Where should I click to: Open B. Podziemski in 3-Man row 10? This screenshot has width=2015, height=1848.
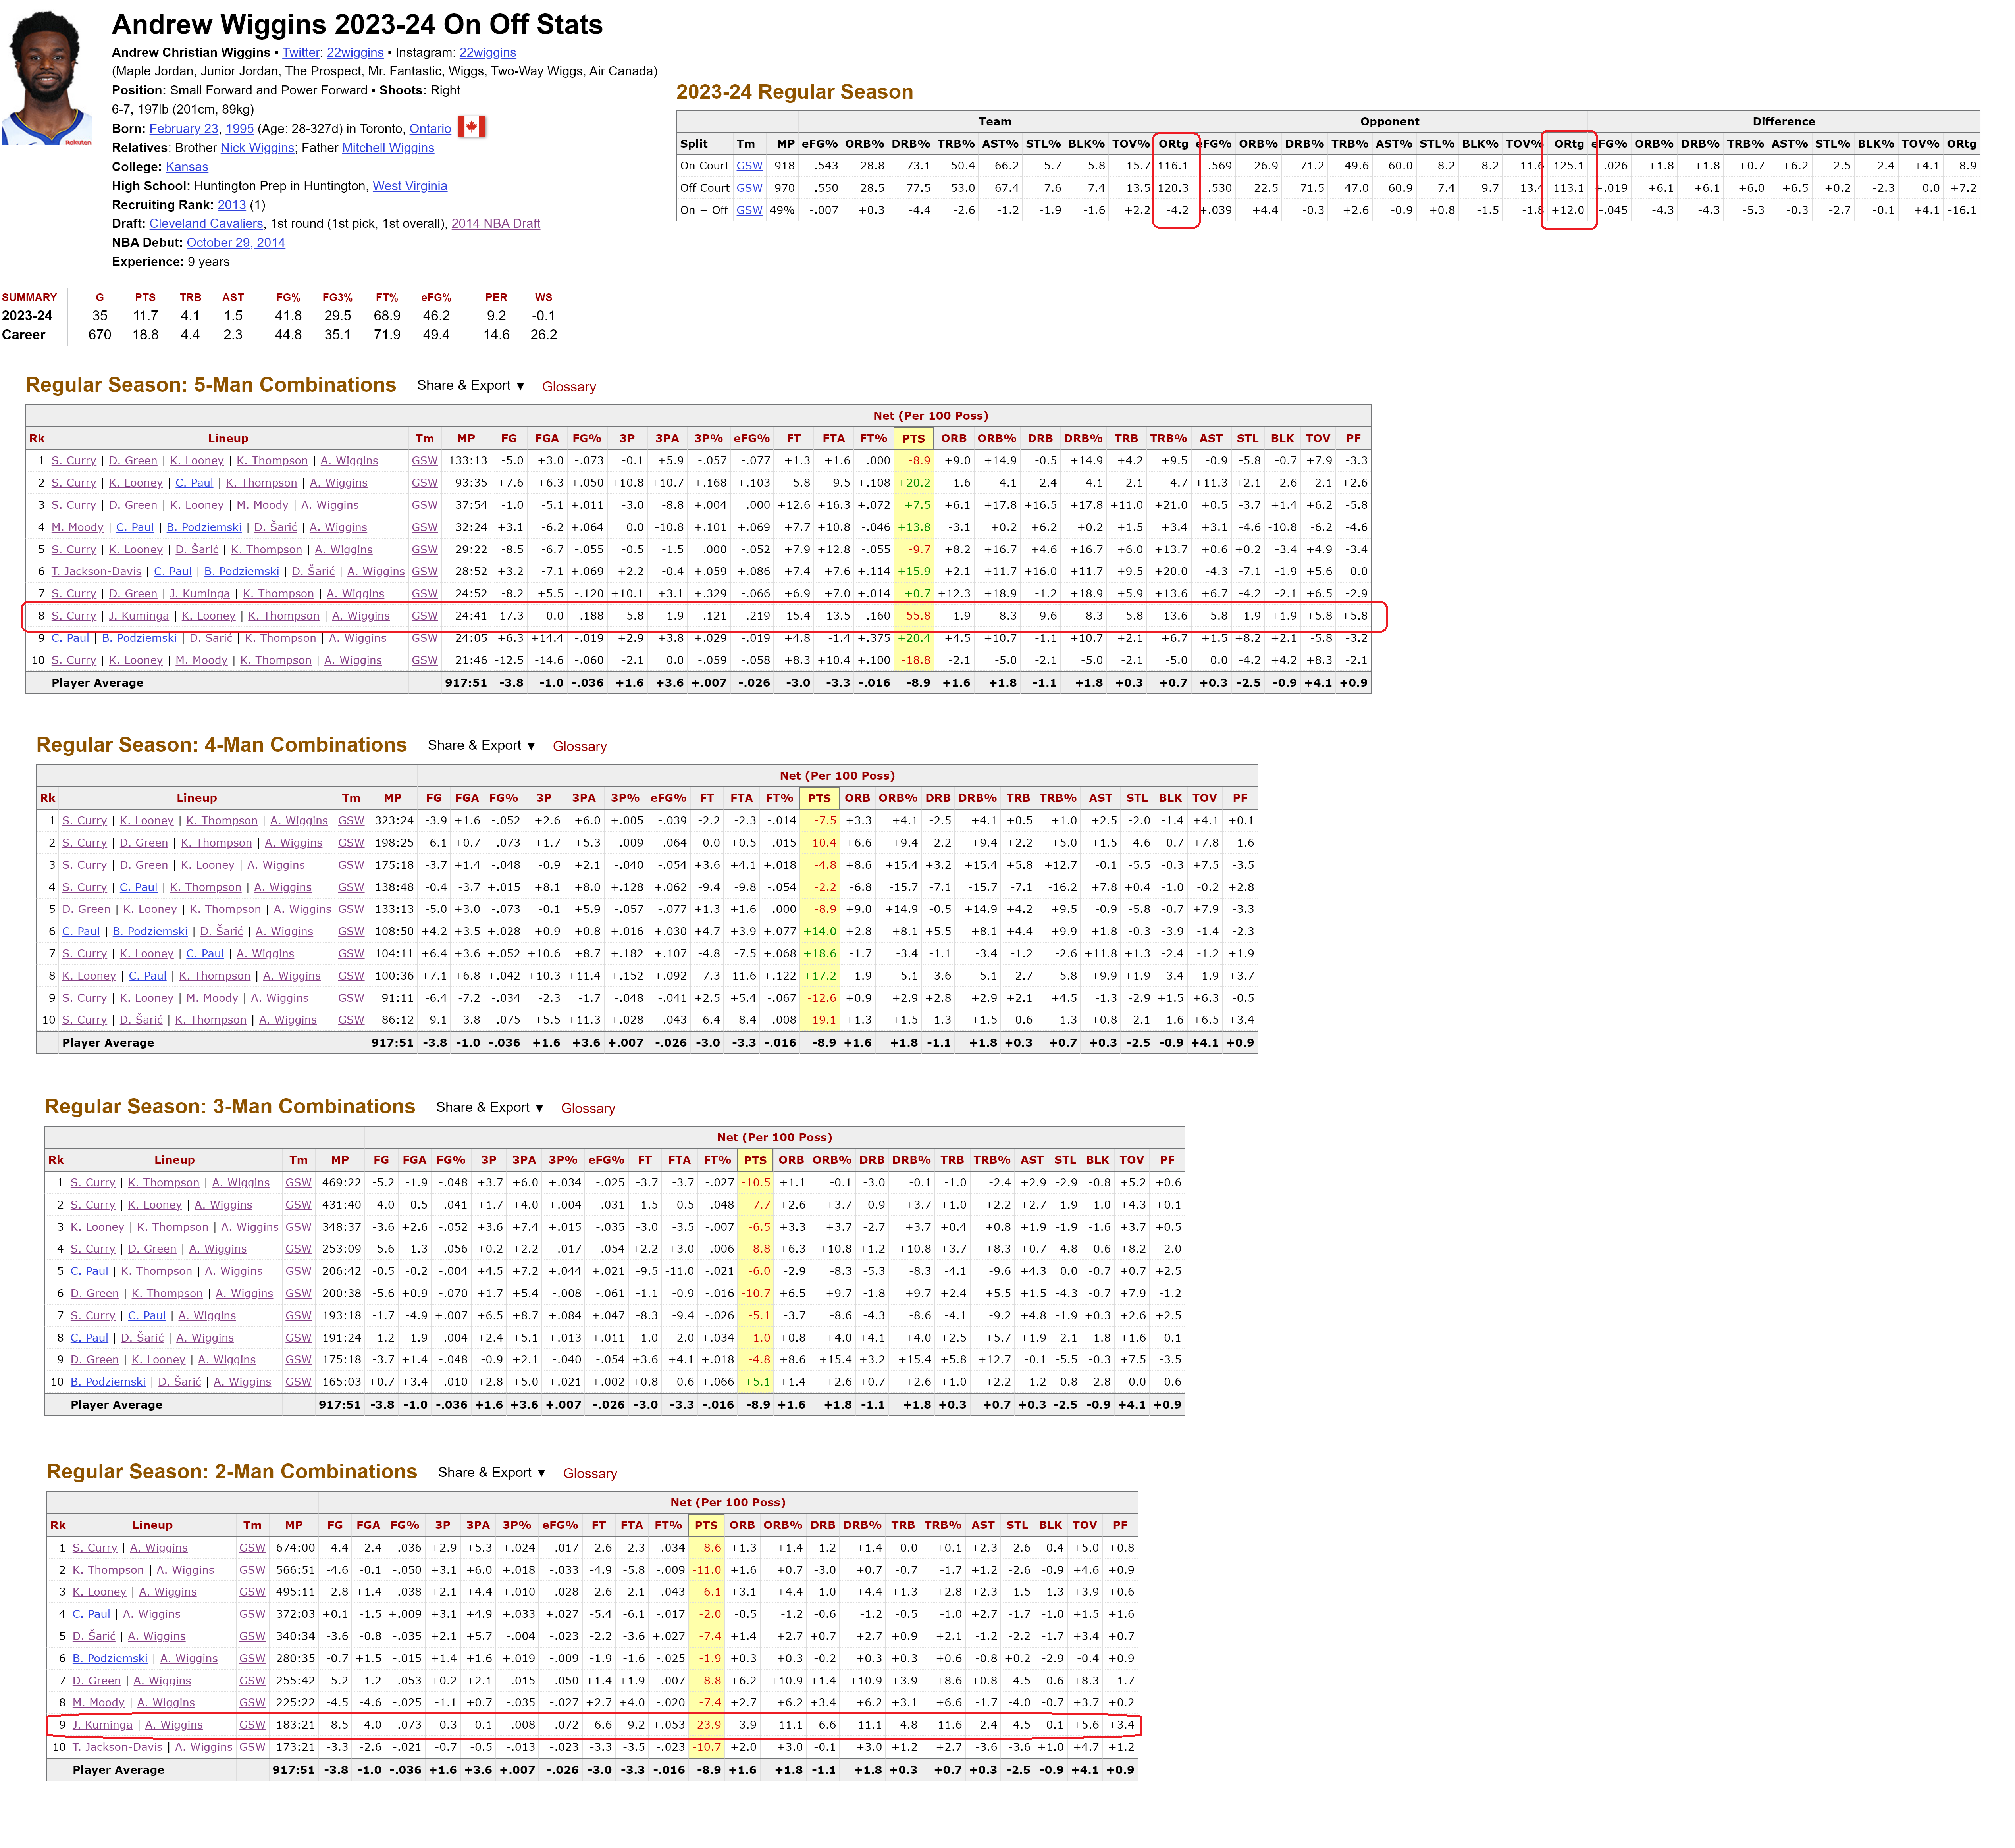point(108,1383)
